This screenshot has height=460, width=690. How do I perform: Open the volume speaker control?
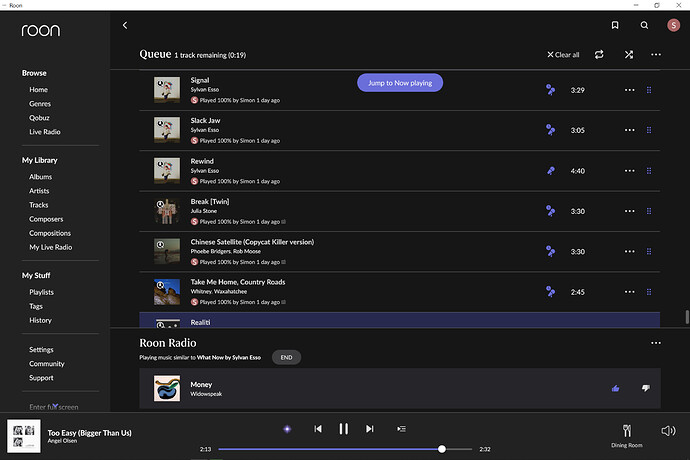[668, 431]
